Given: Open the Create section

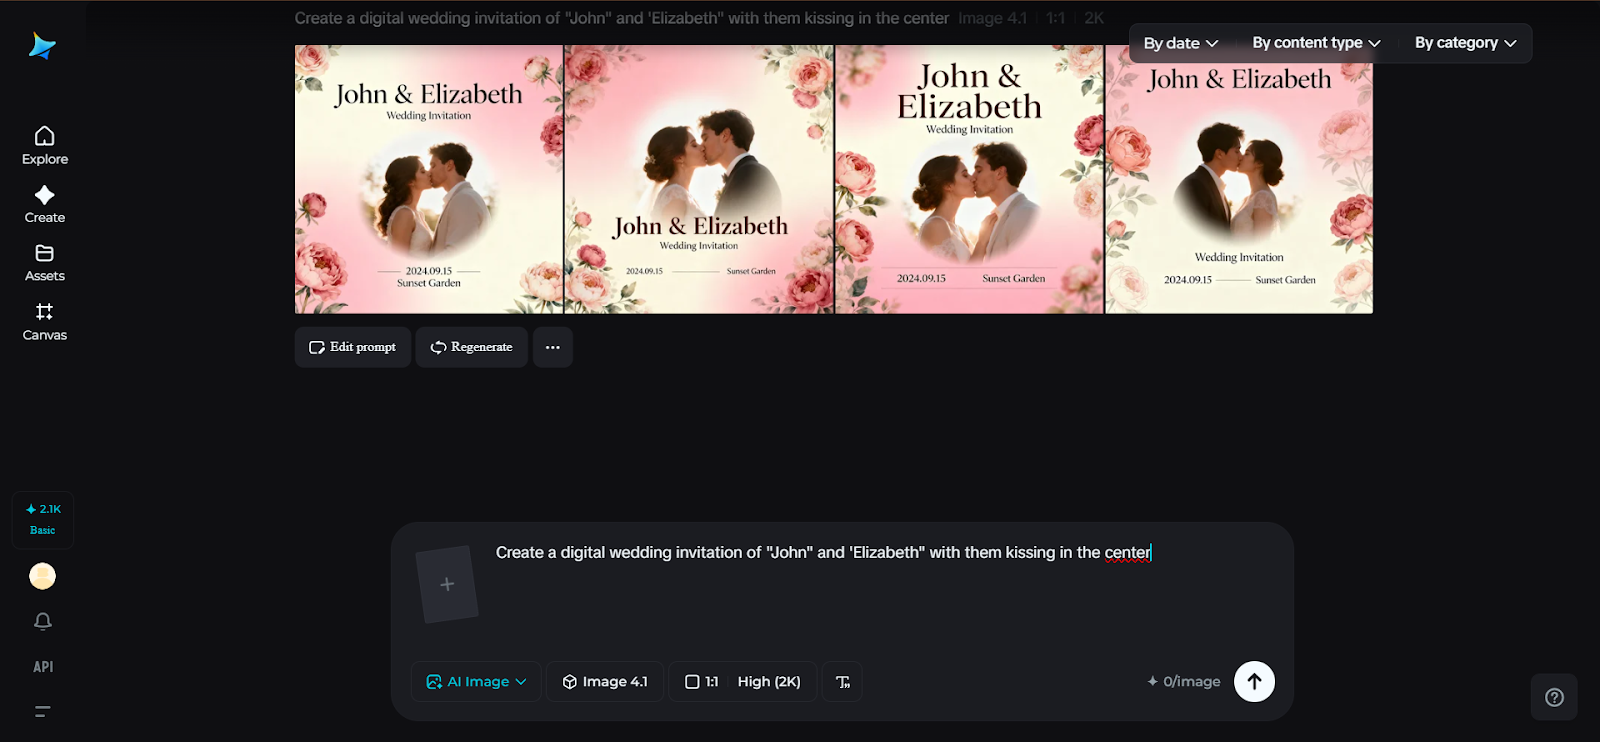Looking at the screenshot, I should 44,204.
